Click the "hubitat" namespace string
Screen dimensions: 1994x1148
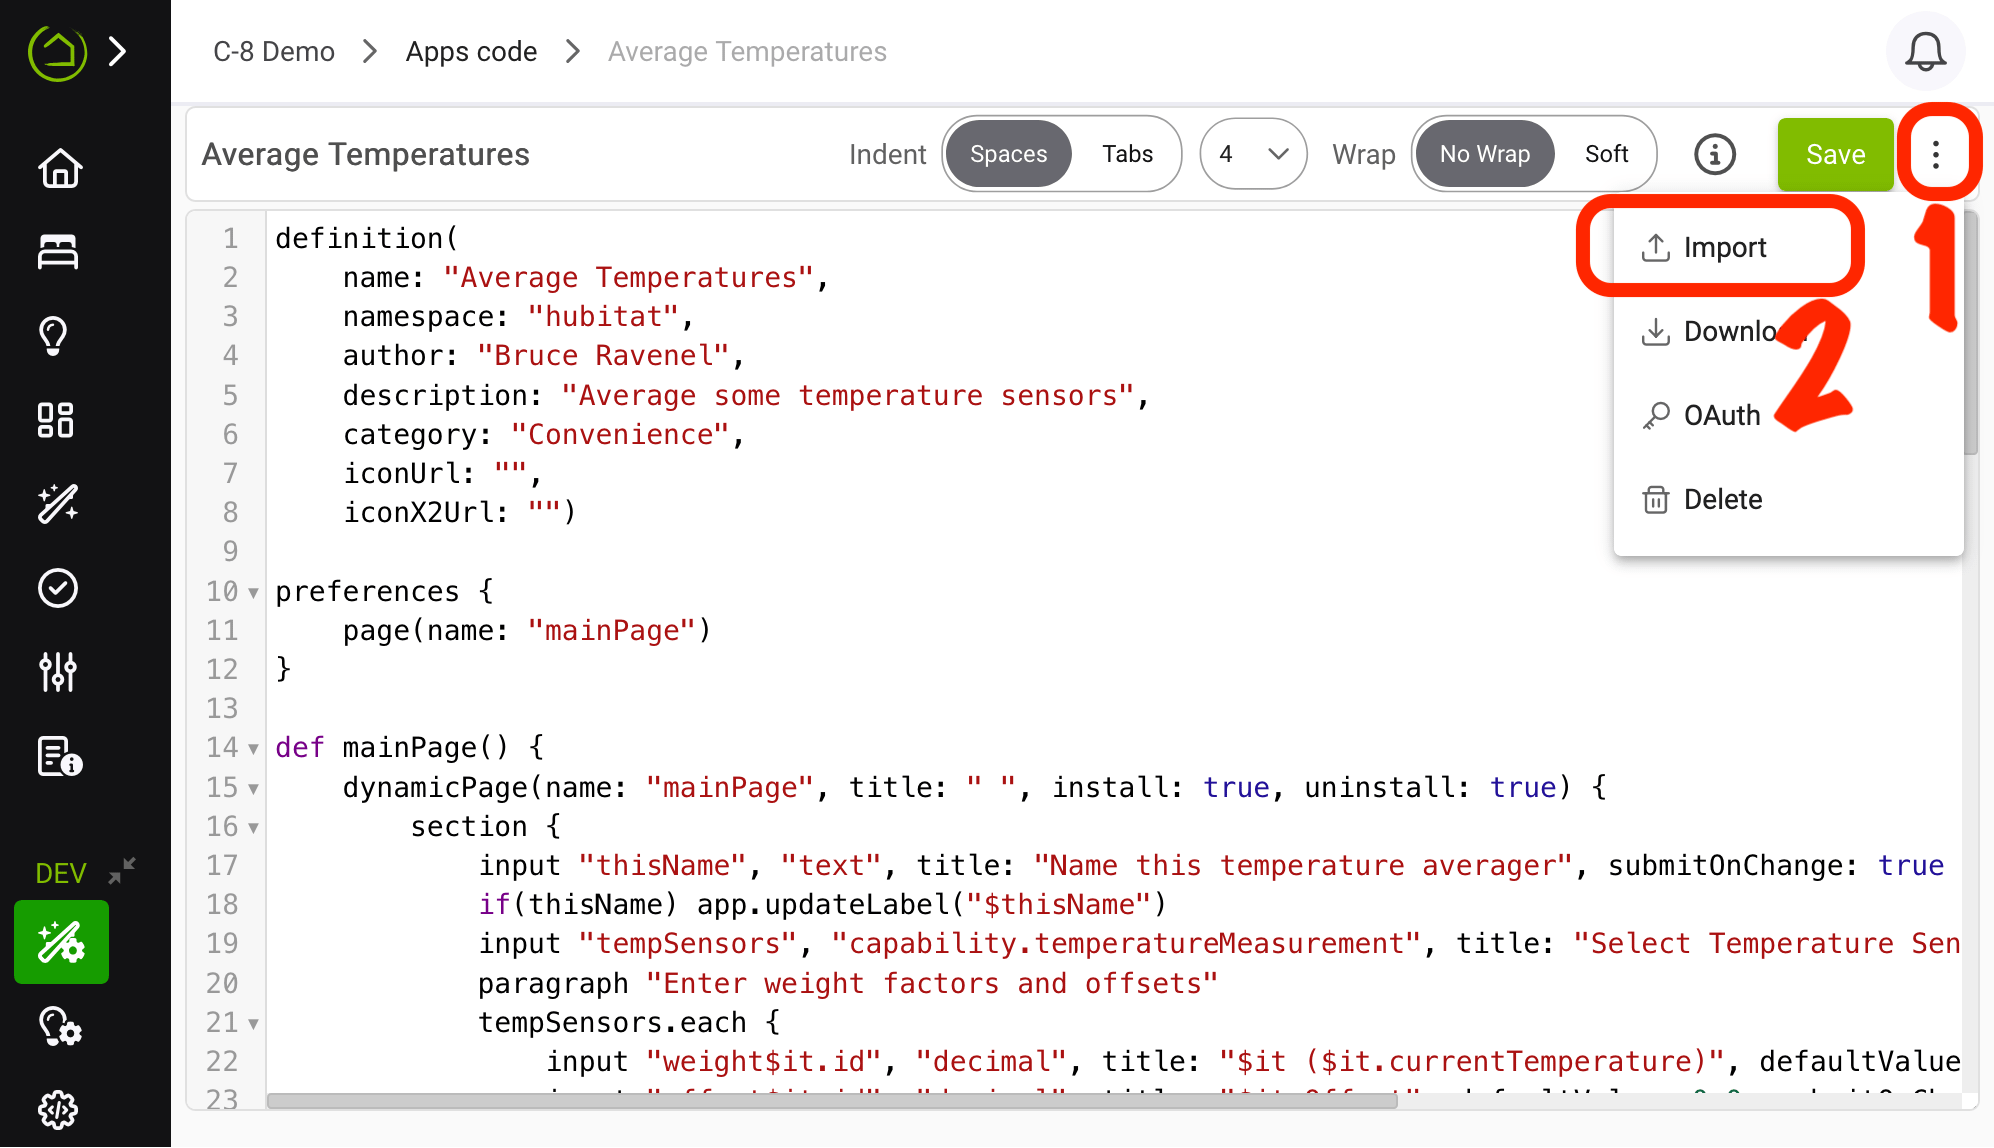point(603,316)
